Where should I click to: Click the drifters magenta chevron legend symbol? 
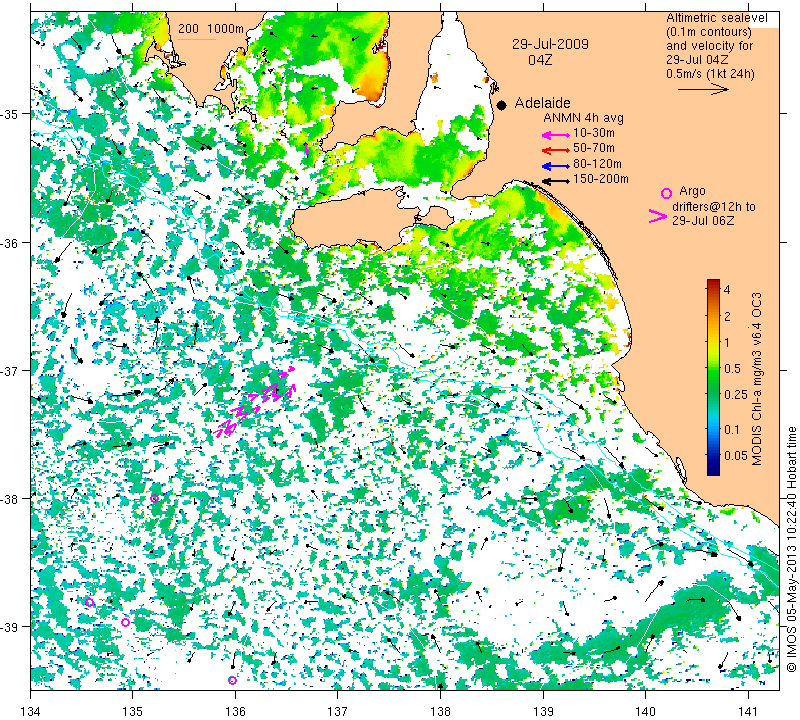click(658, 216)
